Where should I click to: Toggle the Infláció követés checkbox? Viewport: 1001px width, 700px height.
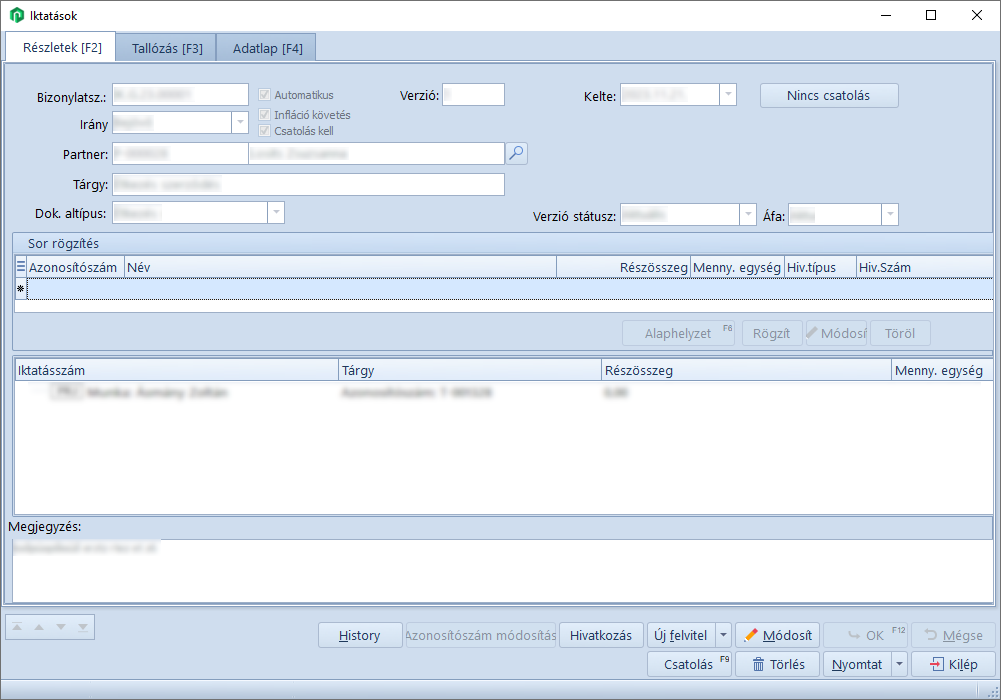pos(265,114)
